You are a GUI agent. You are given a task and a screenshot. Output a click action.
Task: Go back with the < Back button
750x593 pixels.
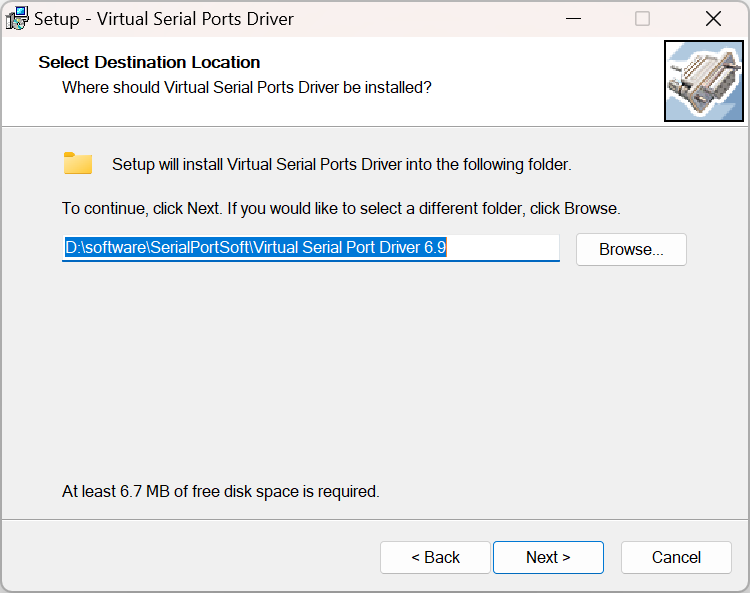click(435, 557)
